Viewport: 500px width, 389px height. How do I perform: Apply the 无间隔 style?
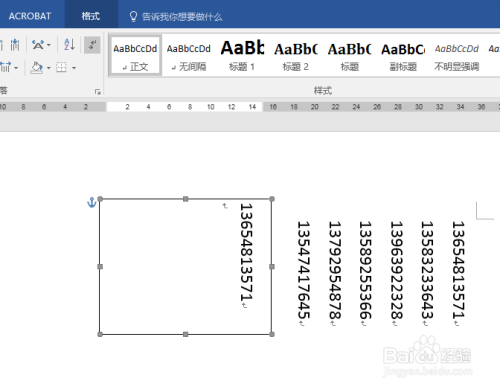pos(189,57)
